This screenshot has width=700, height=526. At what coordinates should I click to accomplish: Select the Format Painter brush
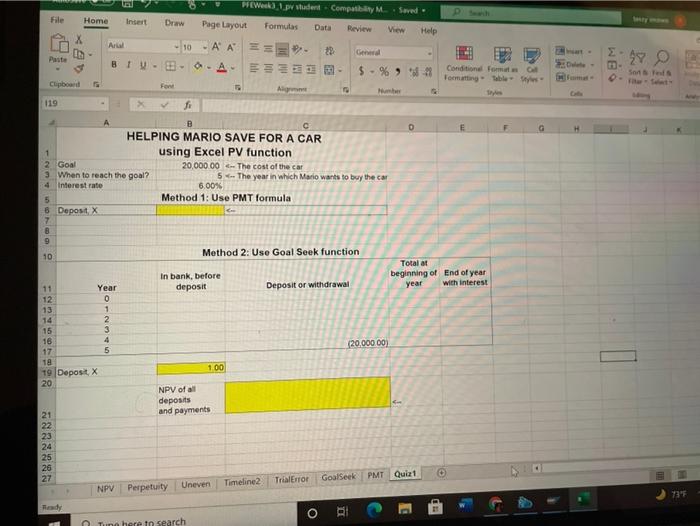click(x=79, y=68)
